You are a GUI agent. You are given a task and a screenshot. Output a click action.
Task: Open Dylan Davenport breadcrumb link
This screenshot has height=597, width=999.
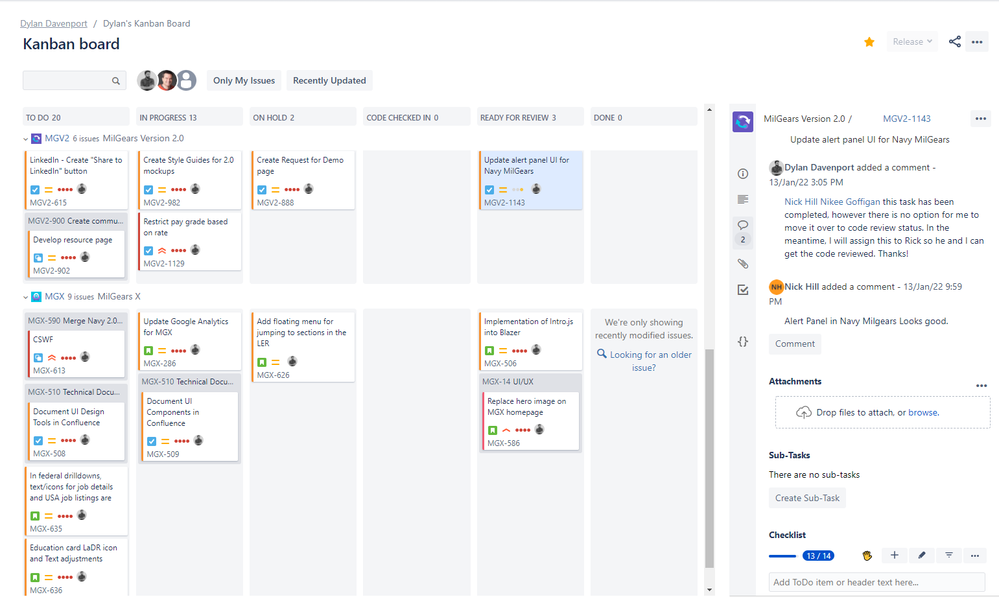click(54, 24)
